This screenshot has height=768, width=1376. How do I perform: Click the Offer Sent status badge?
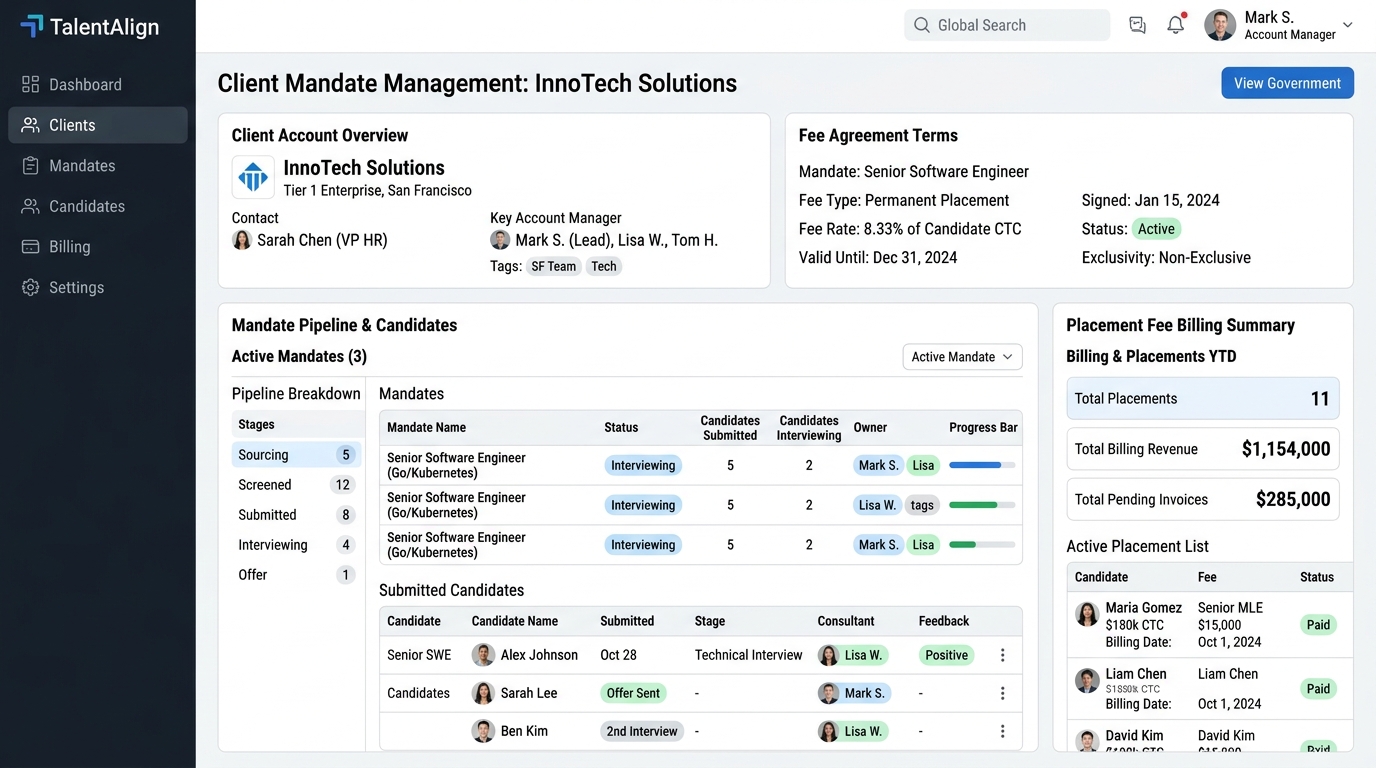pos(633,693)
